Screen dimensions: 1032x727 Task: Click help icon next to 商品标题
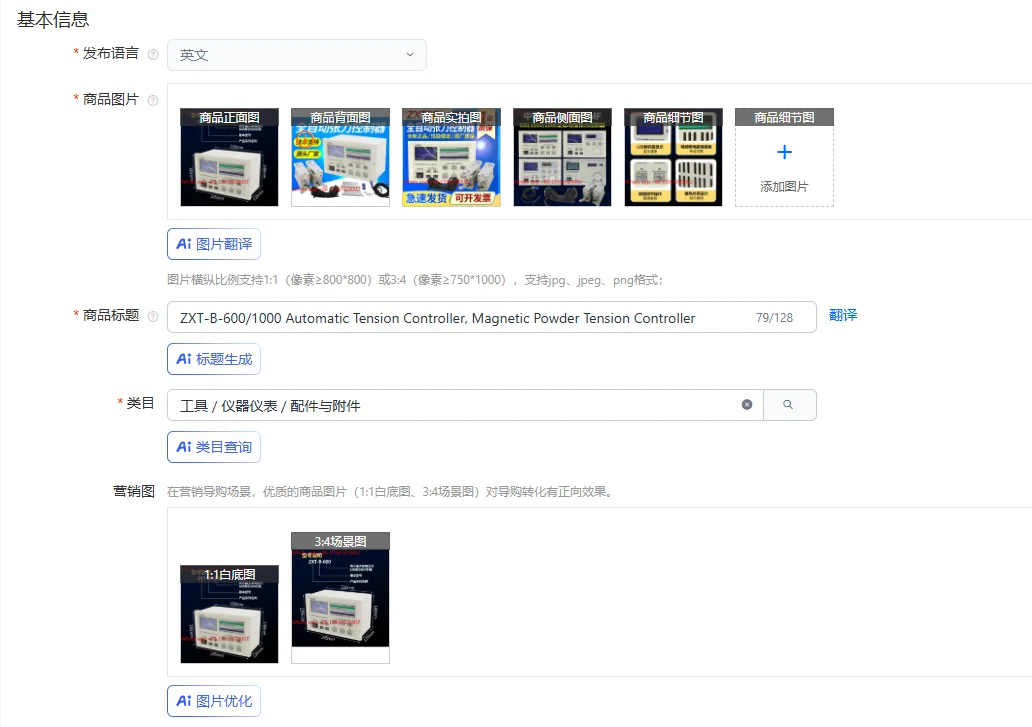(153, 316)
